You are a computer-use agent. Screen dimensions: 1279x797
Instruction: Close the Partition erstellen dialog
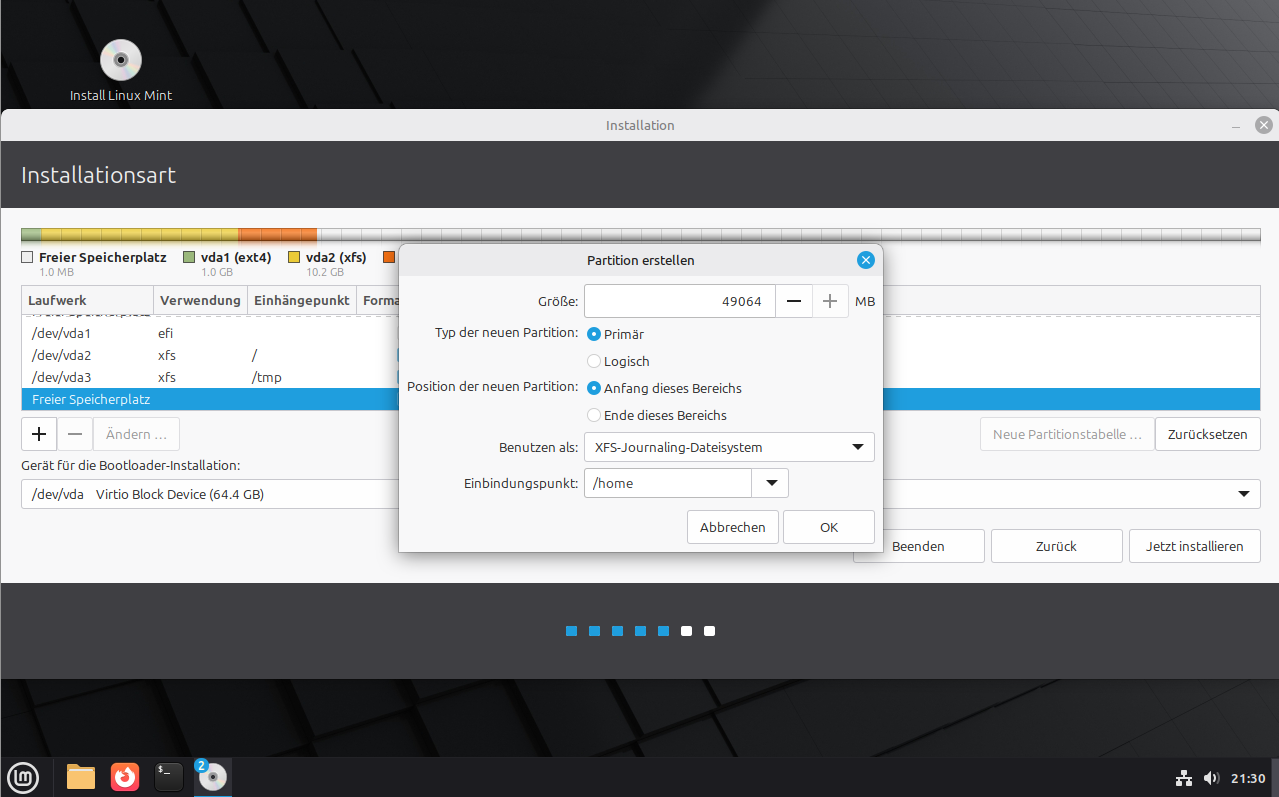[865, 260]
